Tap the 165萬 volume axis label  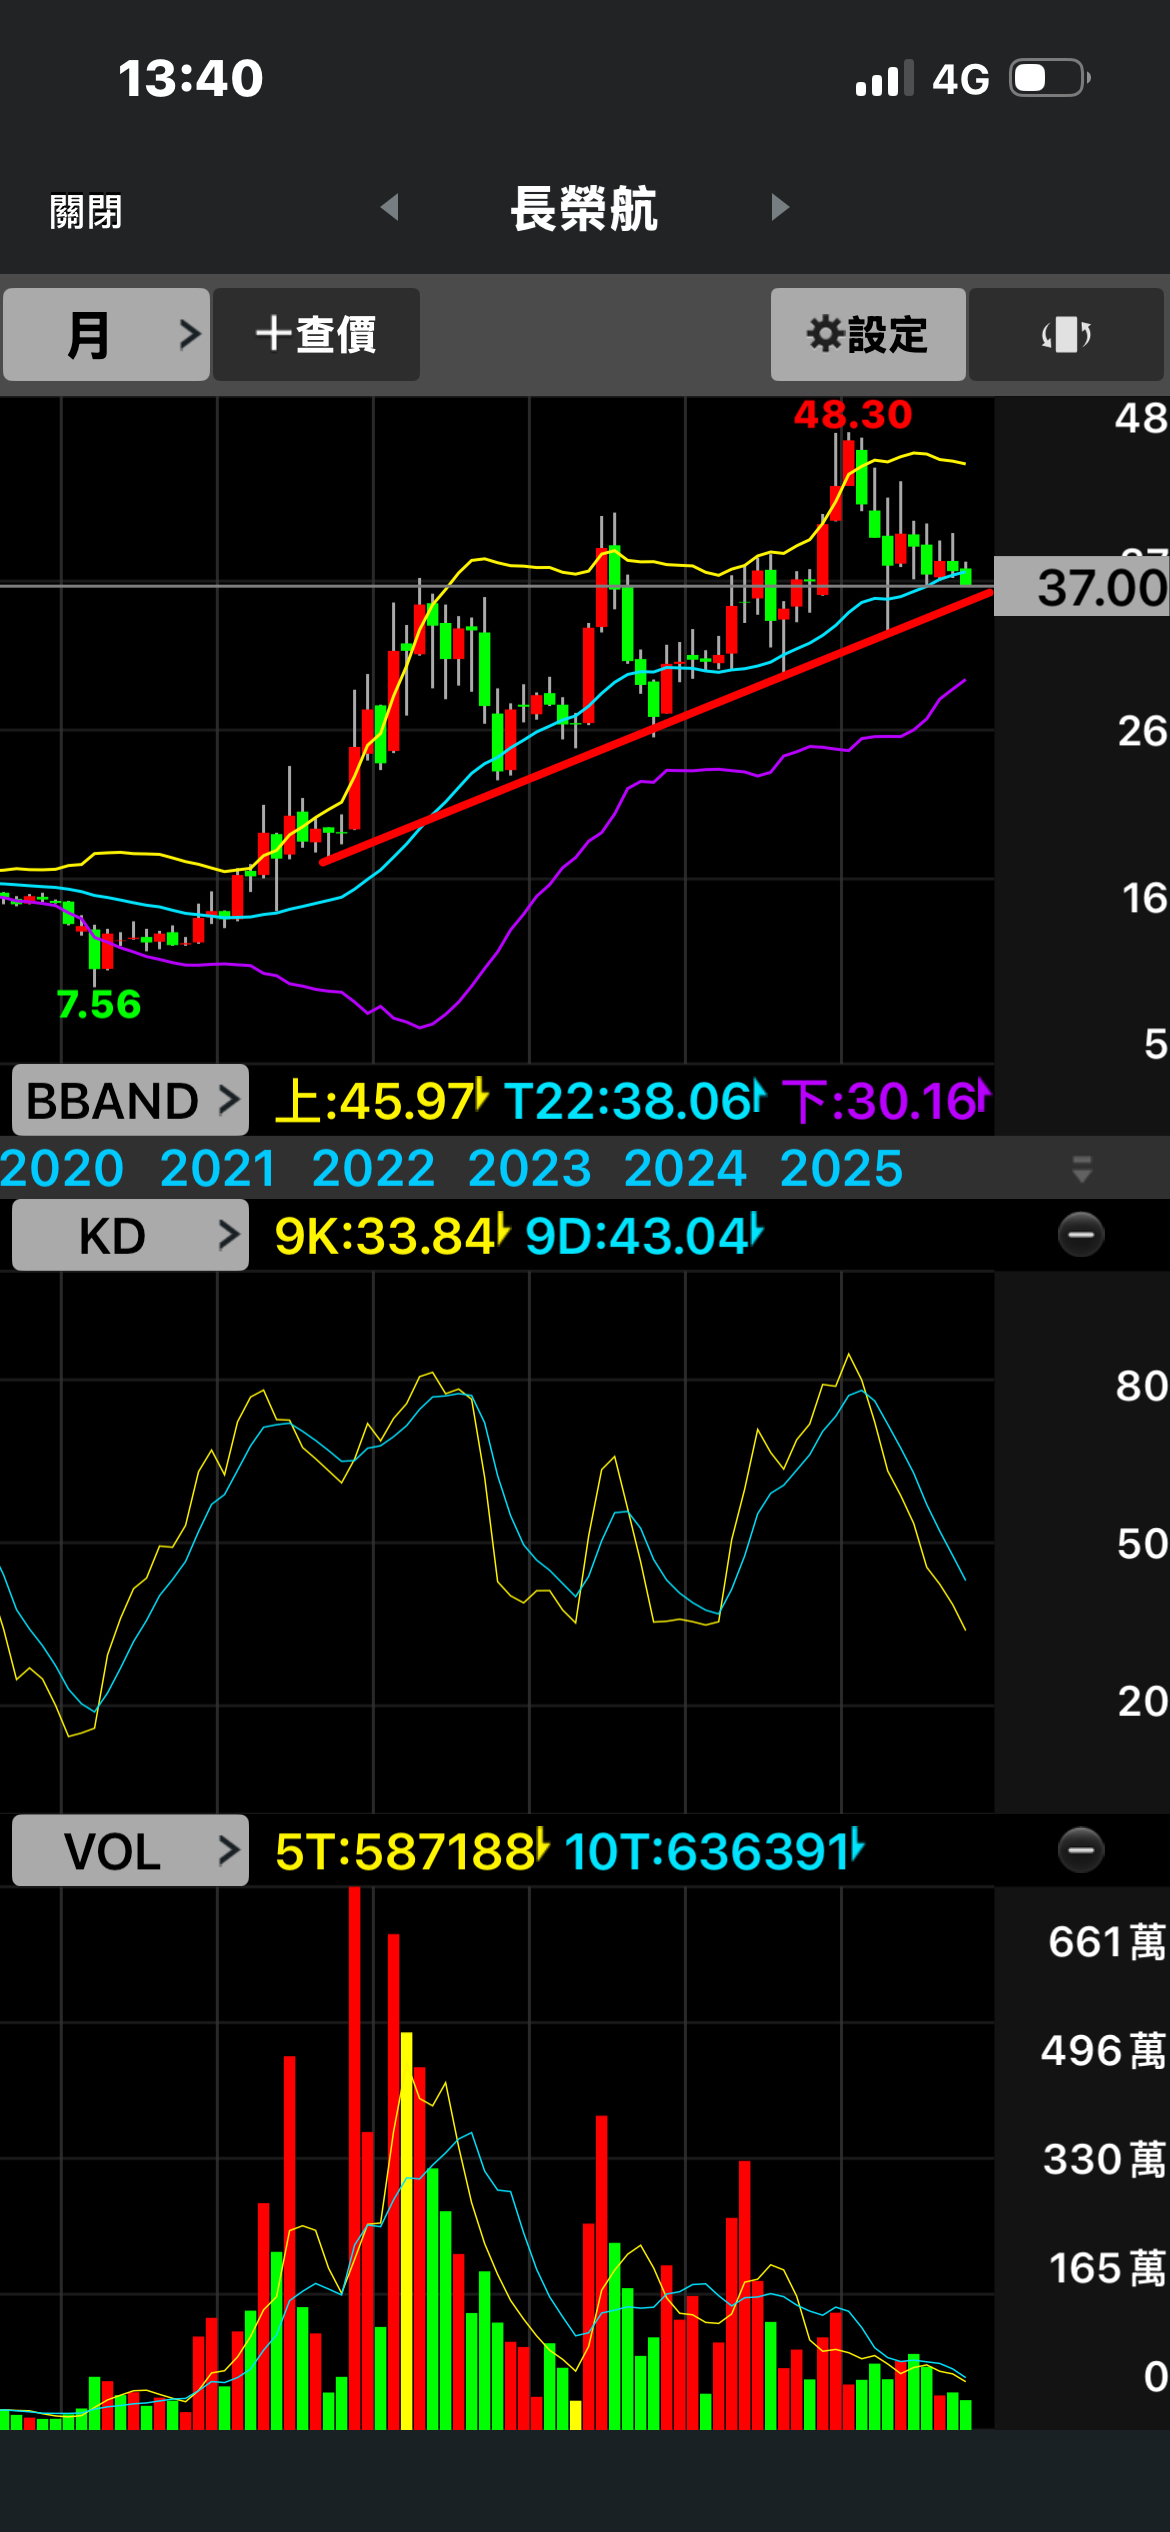[x=1108, y=2268]
